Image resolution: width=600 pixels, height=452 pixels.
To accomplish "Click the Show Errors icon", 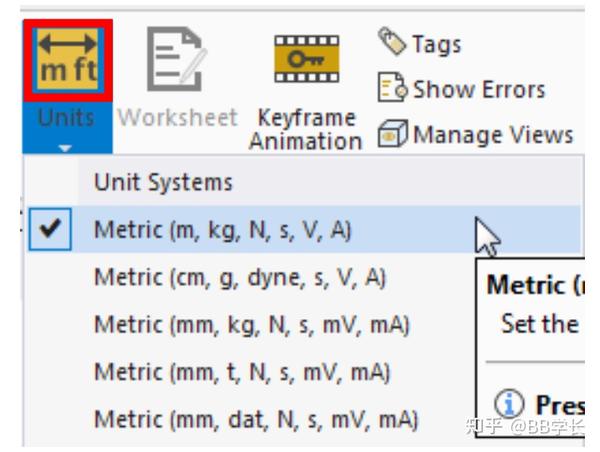I will click(x=393, y=88).
